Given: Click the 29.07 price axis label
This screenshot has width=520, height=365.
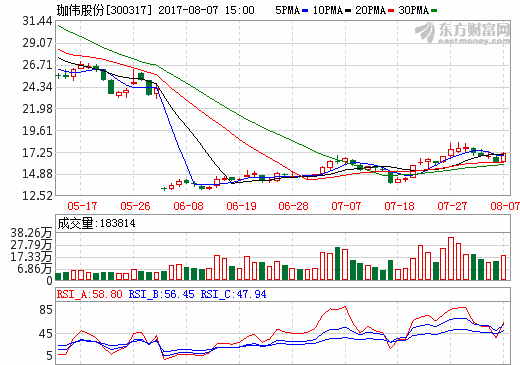Looking at the screenshot, I should (x=38, y=43).
